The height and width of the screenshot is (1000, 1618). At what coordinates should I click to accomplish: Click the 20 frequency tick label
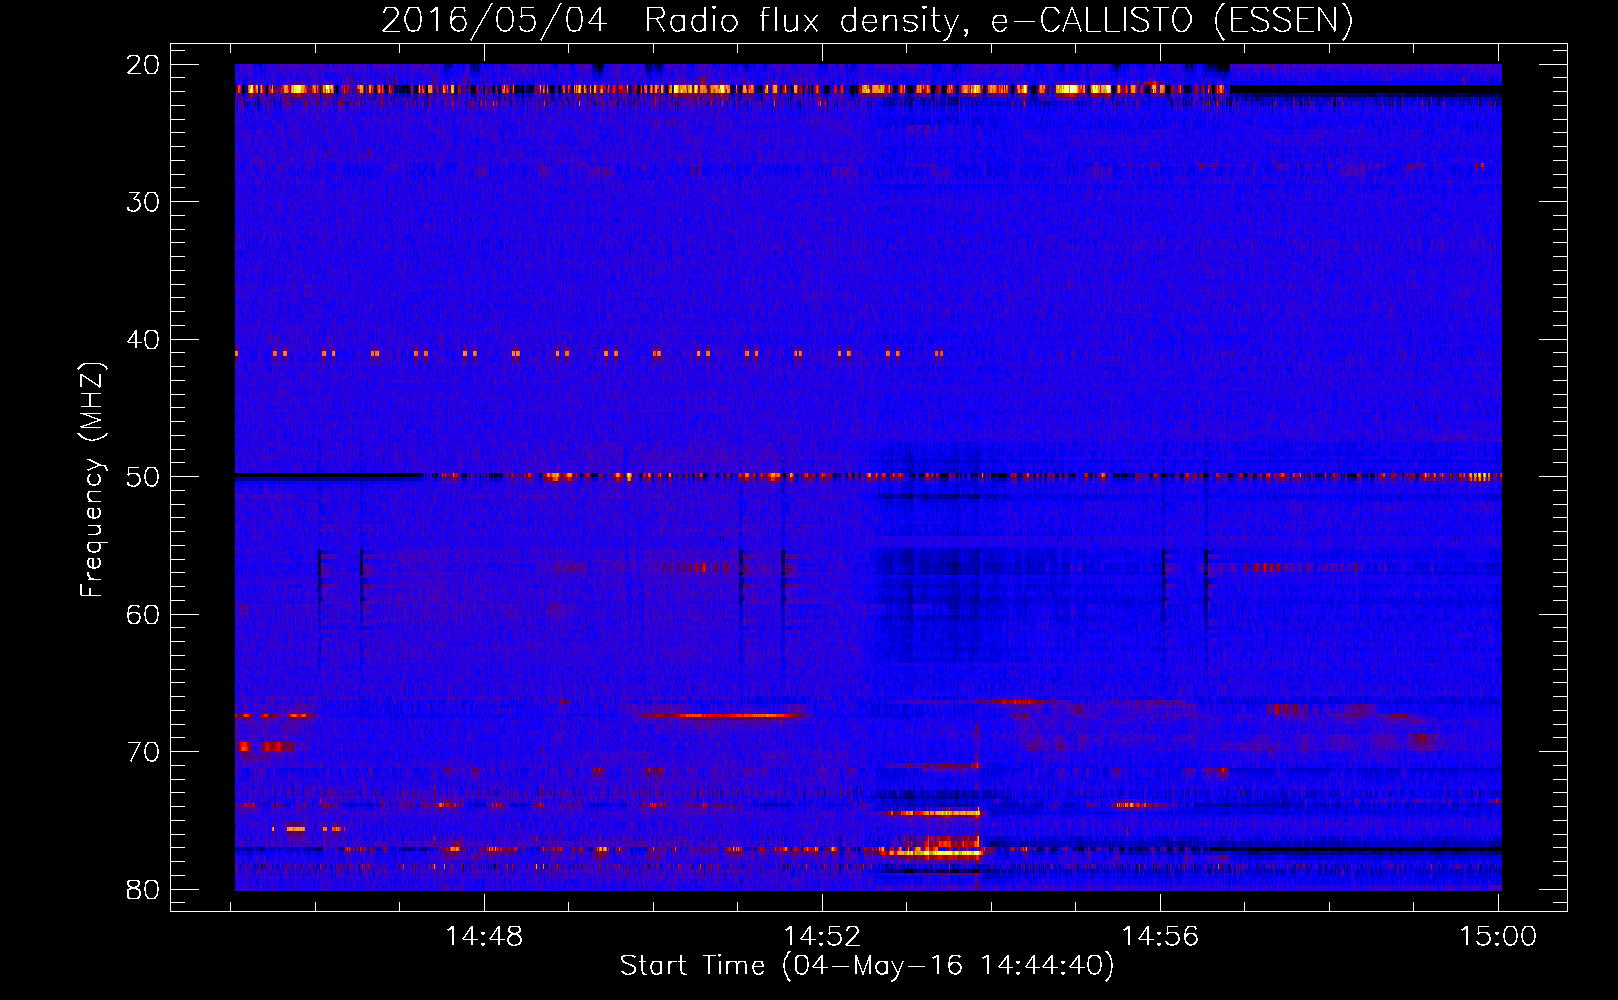(143, 65)
